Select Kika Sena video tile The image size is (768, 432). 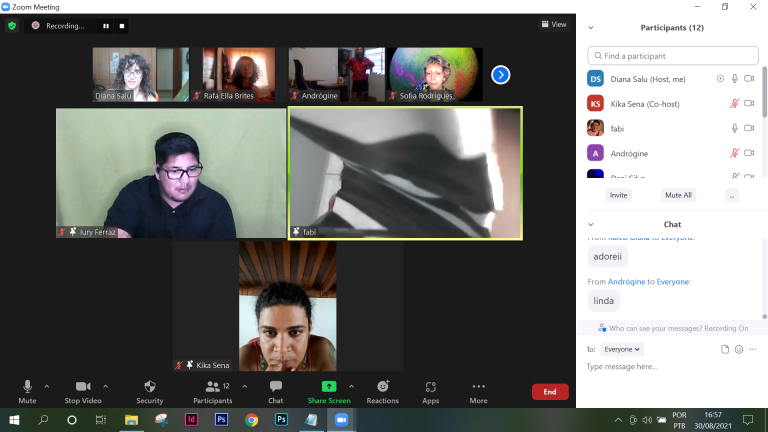[288, 306]
